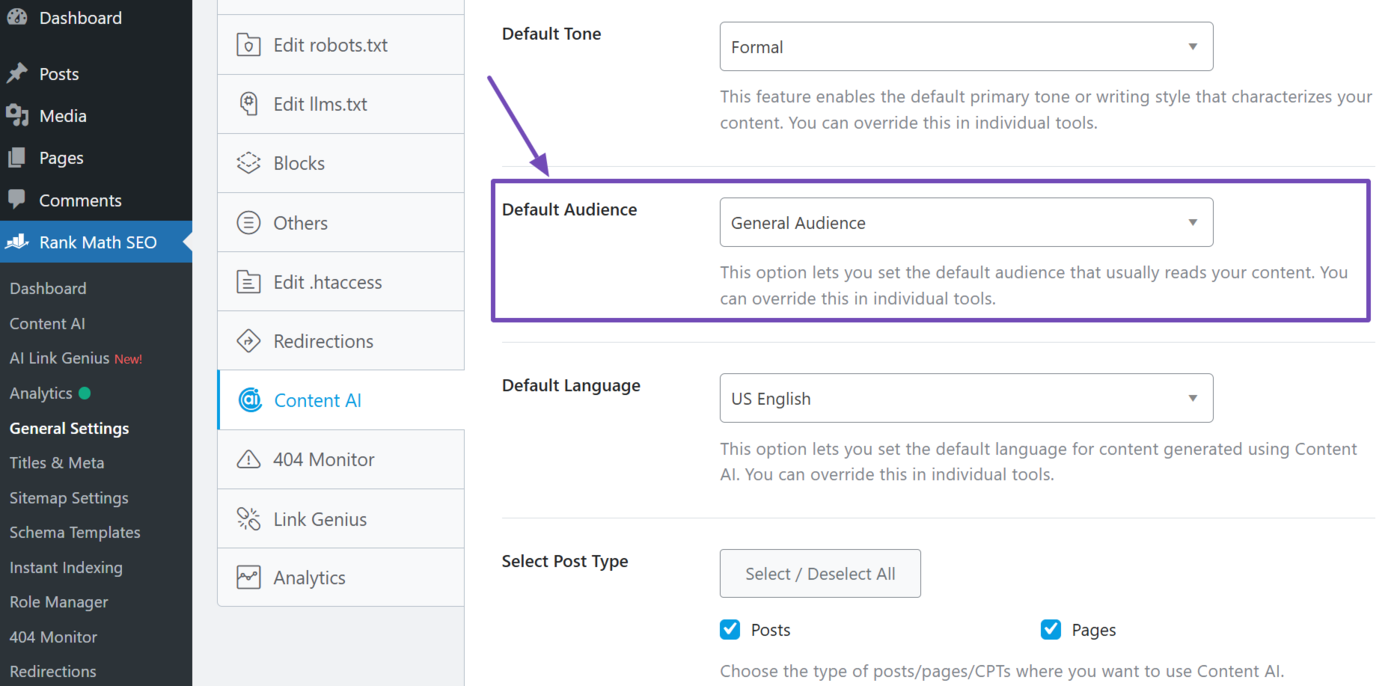The width and height of the screenshot is (1400, 686).
Task: Click the 404 Monitor warning triangle icon
Action: tap(248, 460)
